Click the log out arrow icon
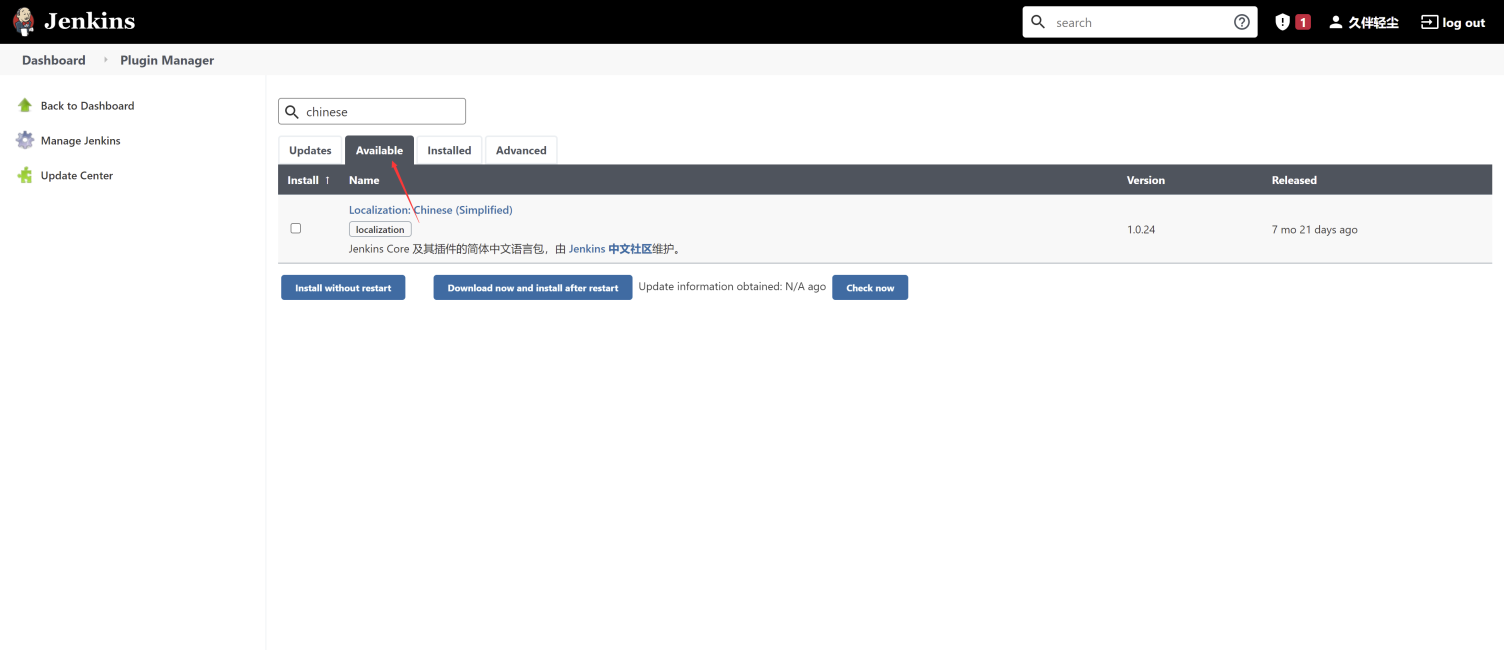 pos(1429,22)
